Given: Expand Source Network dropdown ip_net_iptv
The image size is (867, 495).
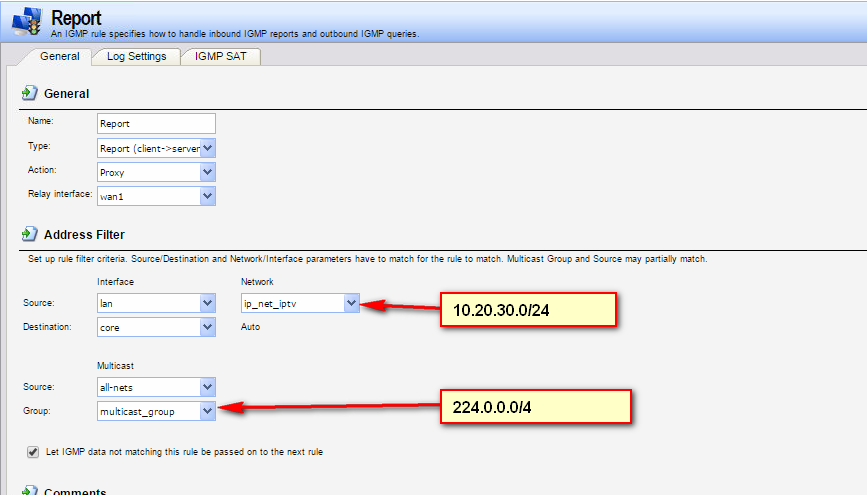Looking at the screenshot, I should (x=350, y=302).
